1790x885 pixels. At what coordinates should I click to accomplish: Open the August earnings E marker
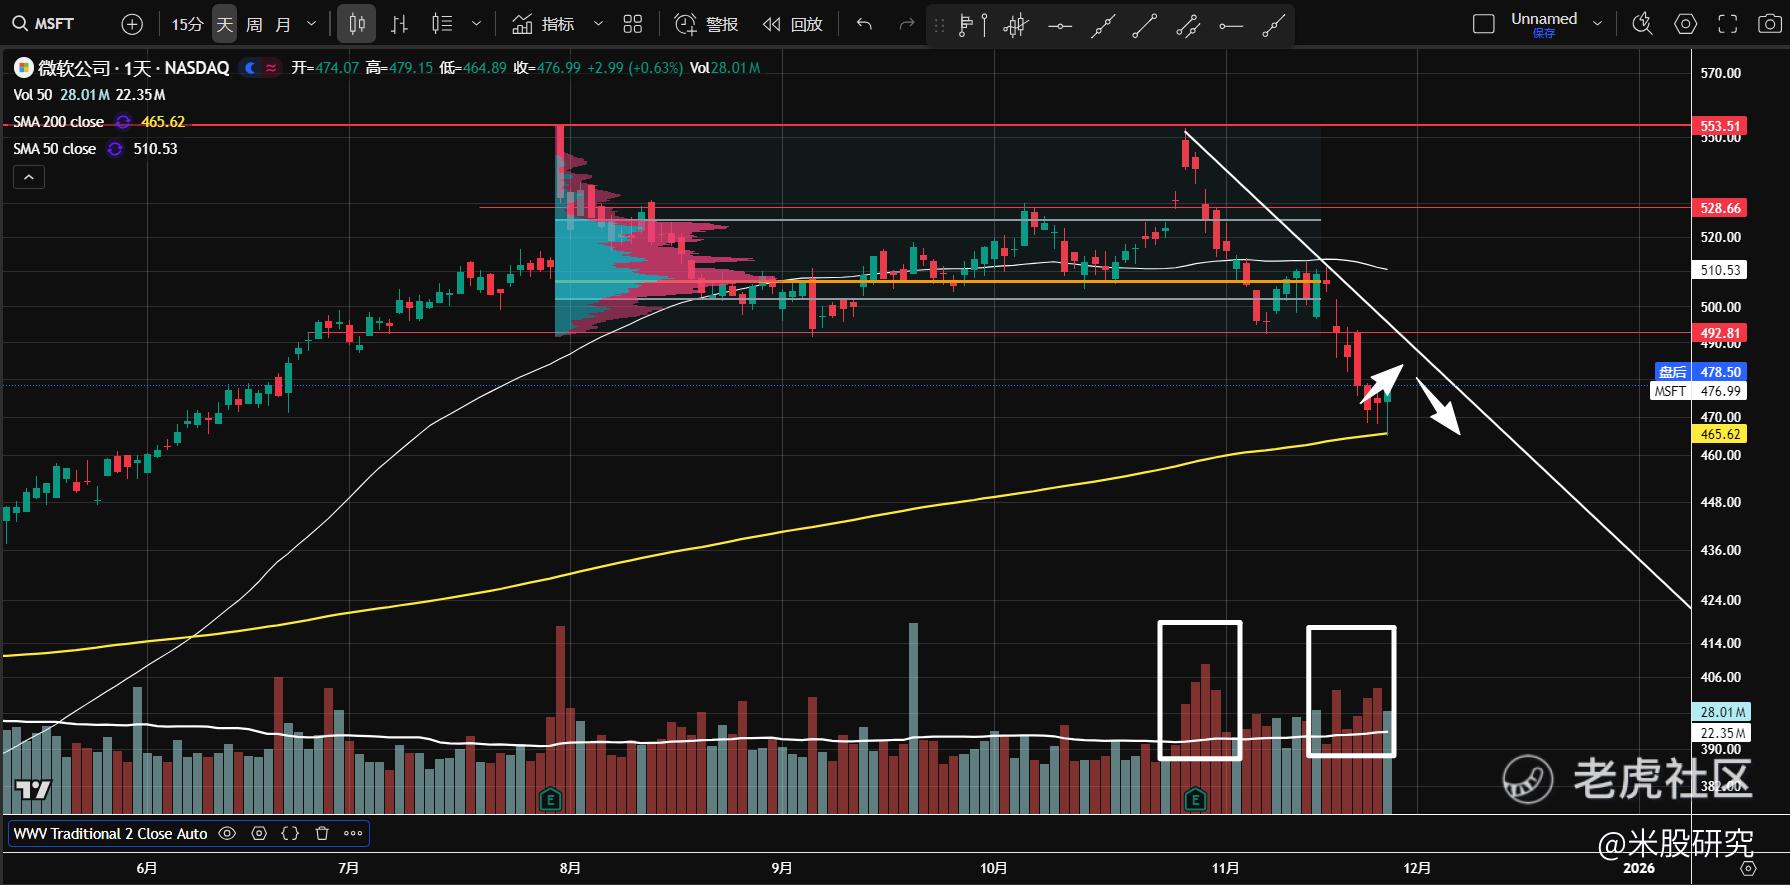click(549, 799)
